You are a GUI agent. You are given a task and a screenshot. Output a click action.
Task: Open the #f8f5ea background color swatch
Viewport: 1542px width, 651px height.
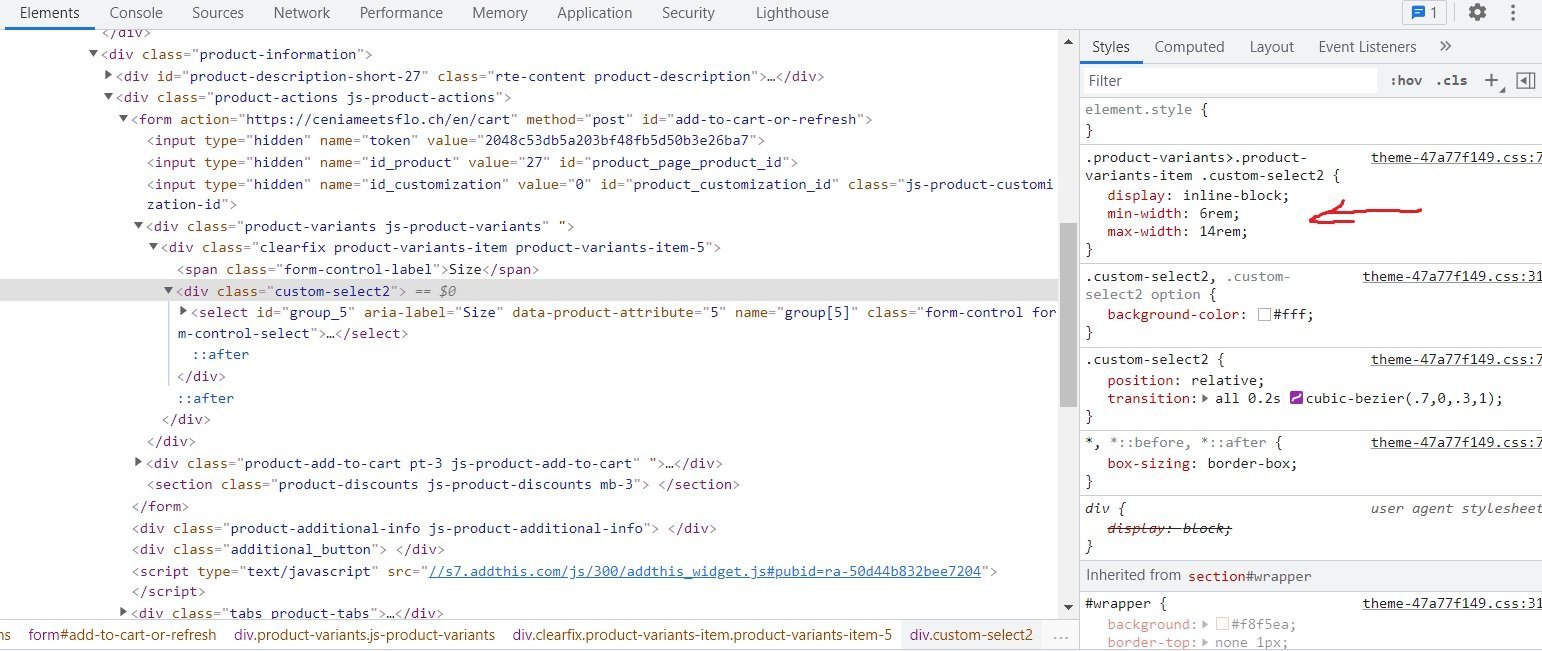pos(1222,624)
